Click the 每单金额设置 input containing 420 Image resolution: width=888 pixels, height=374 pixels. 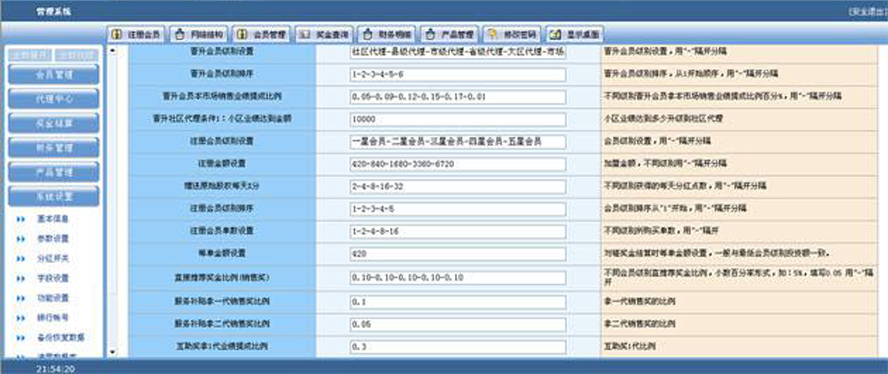(458, 253)
